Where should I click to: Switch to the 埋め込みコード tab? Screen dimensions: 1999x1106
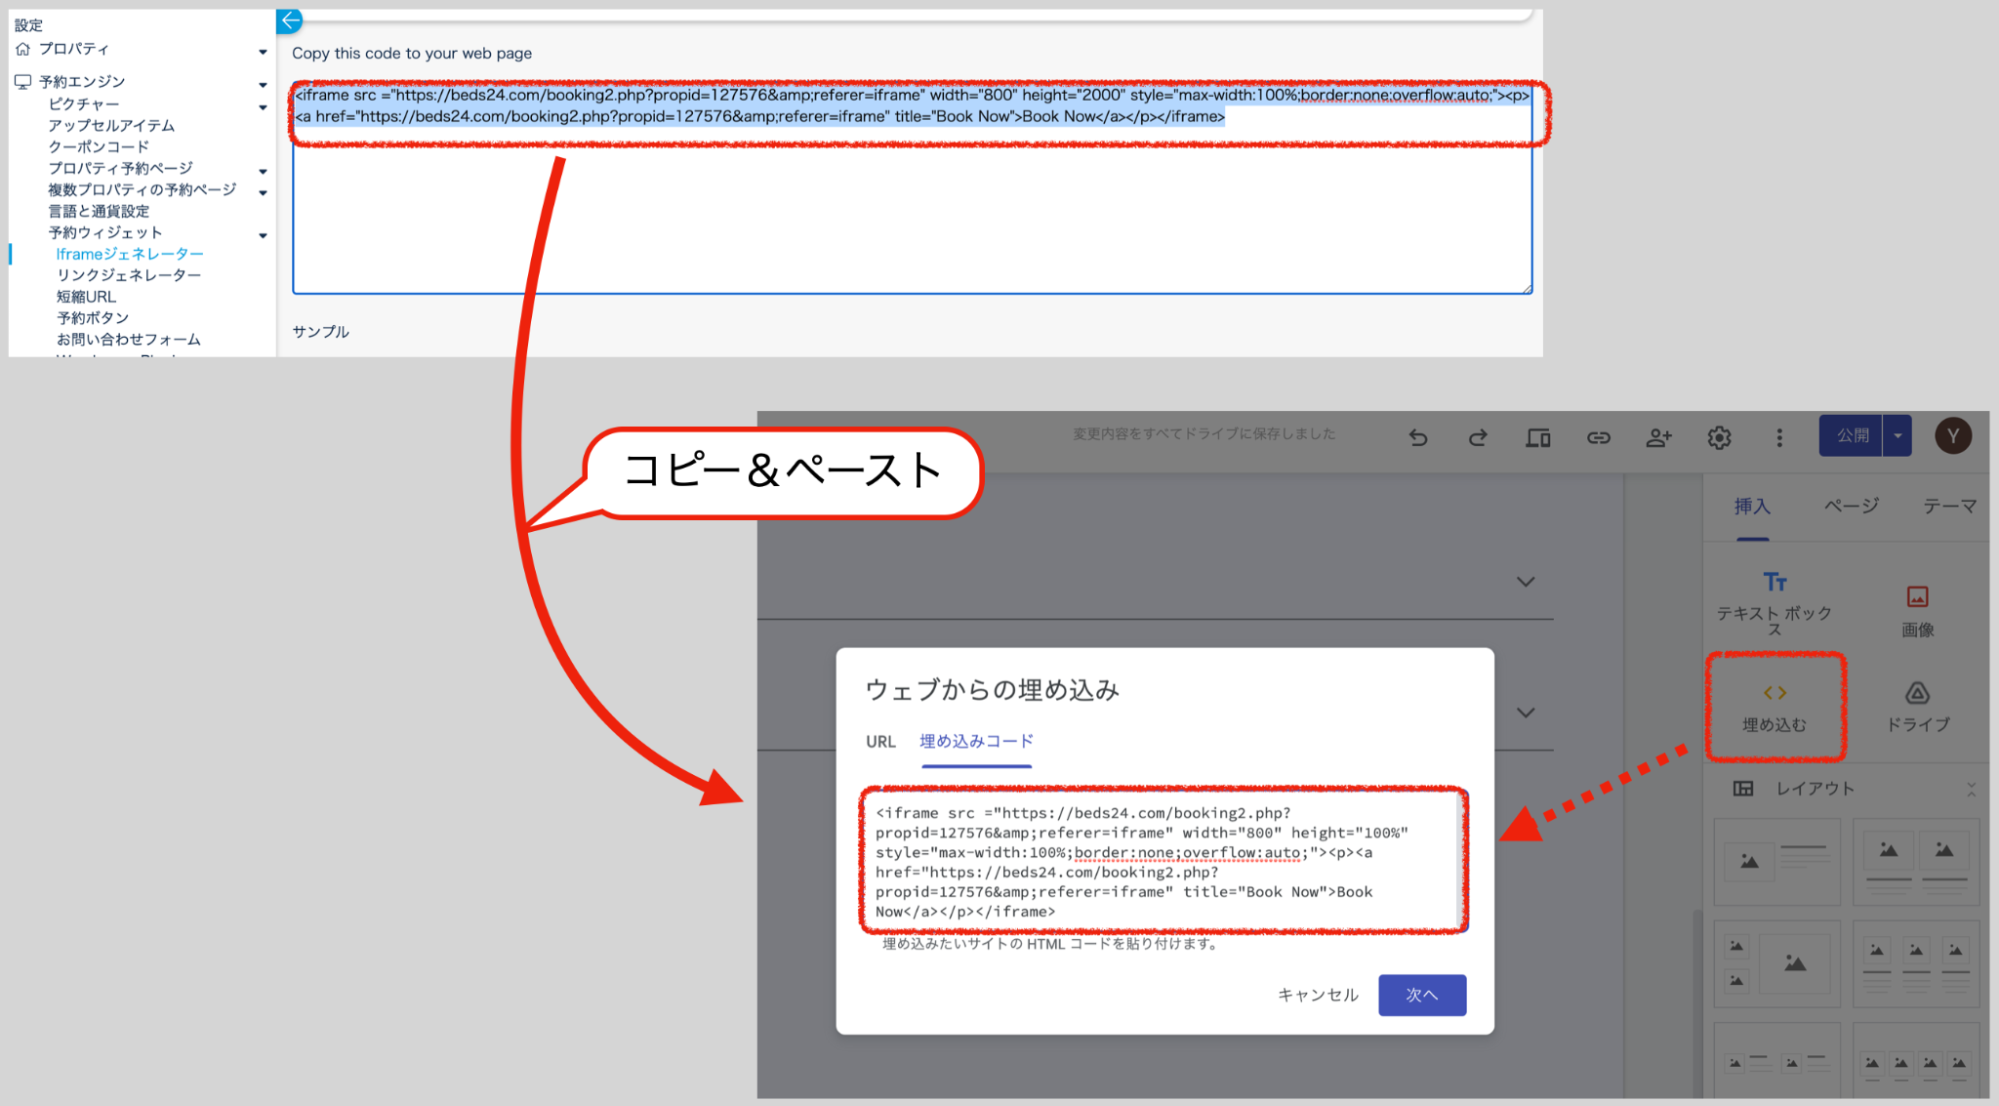pos(976,741)
